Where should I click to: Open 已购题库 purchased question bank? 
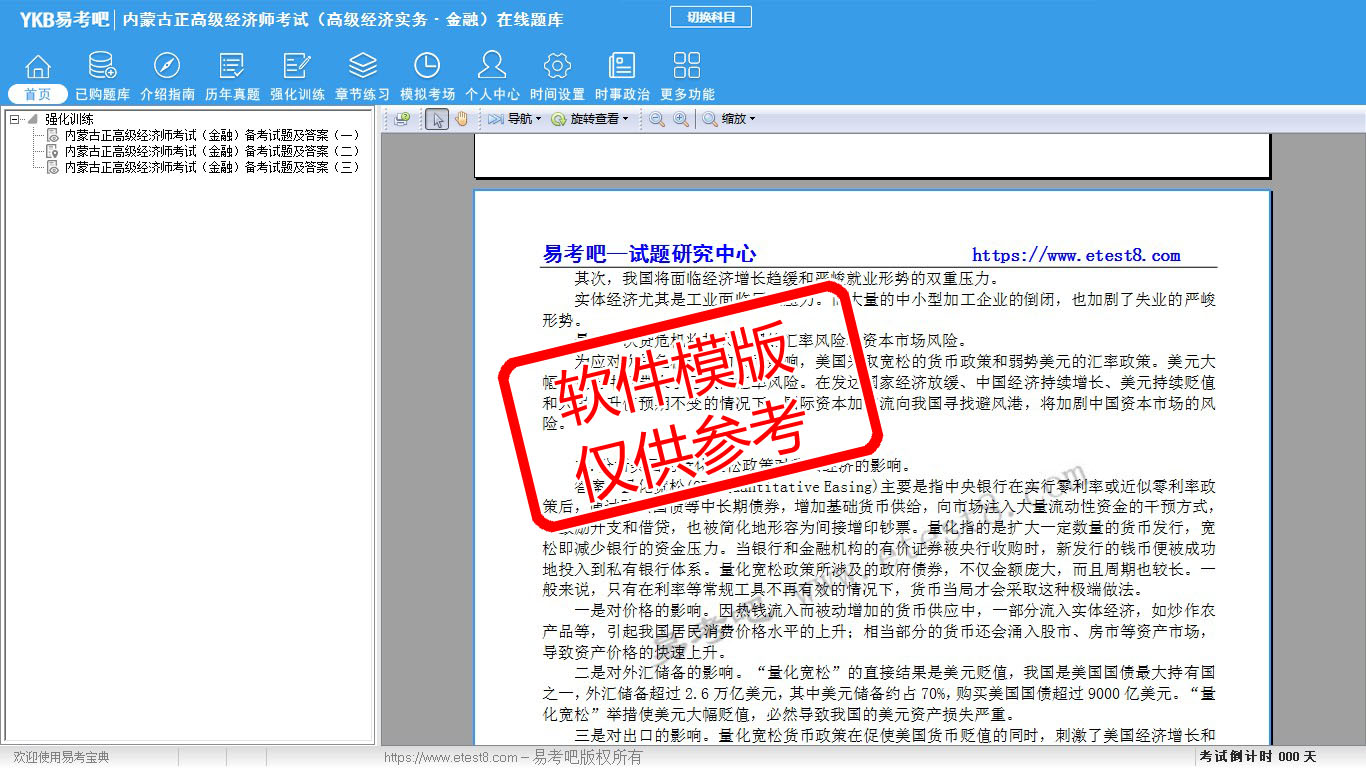[x=102, y=77]
